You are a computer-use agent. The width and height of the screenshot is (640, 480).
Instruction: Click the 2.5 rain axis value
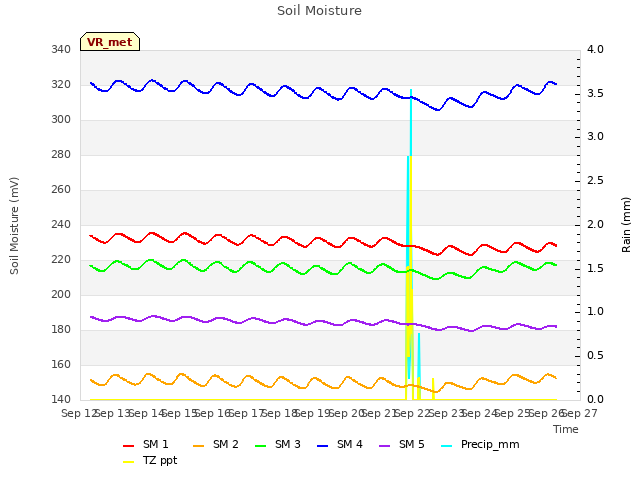595,181
